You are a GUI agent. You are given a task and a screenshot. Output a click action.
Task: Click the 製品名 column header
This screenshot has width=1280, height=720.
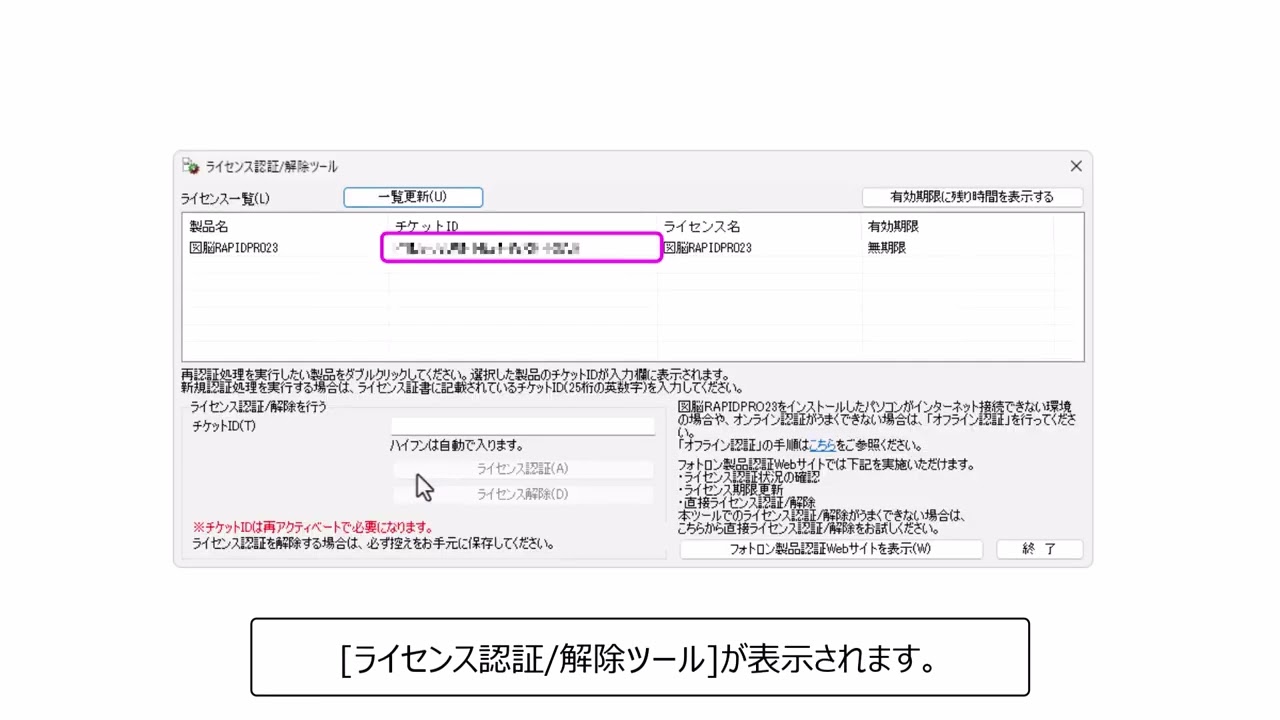click(x=211, y=226)
